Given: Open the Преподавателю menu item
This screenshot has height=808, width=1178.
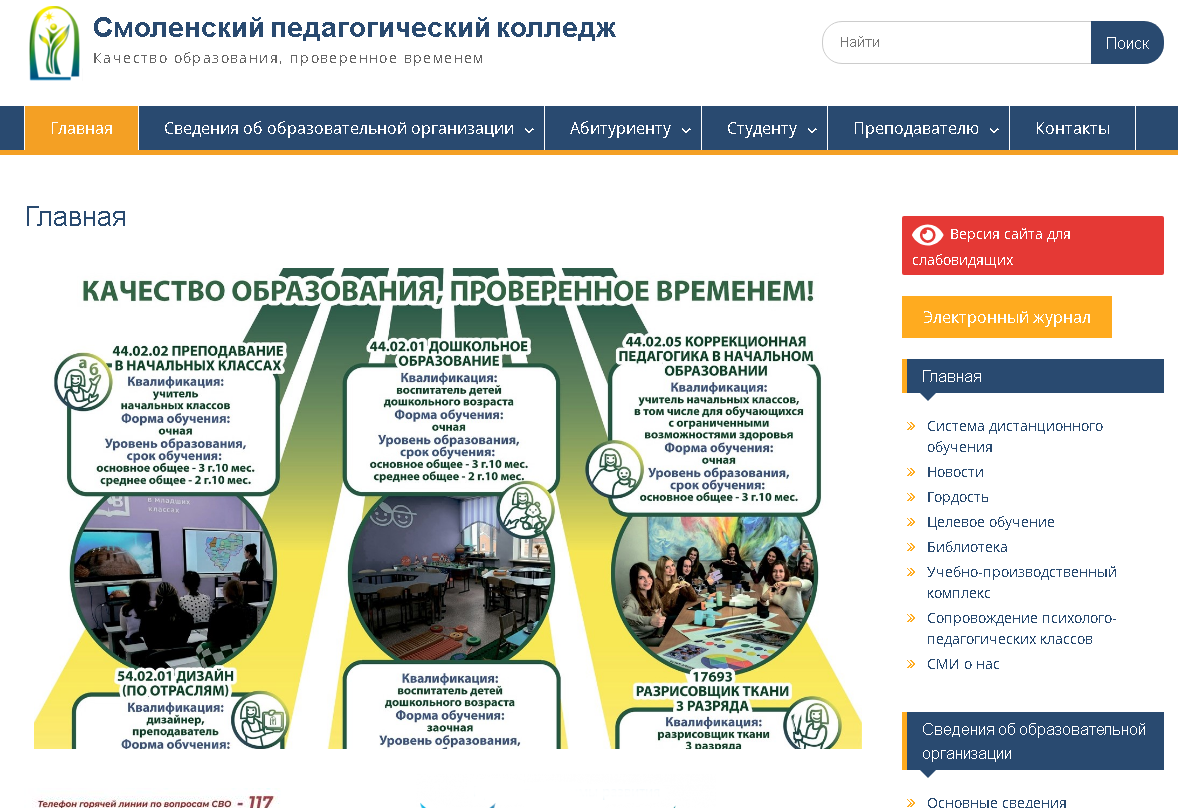Looking at the screenshot, I should (918, 128).
